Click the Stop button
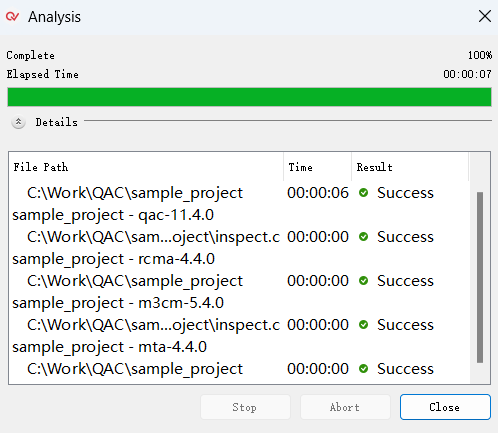The height and width of the screenshot is (433, 498). (x=245, y=407)
